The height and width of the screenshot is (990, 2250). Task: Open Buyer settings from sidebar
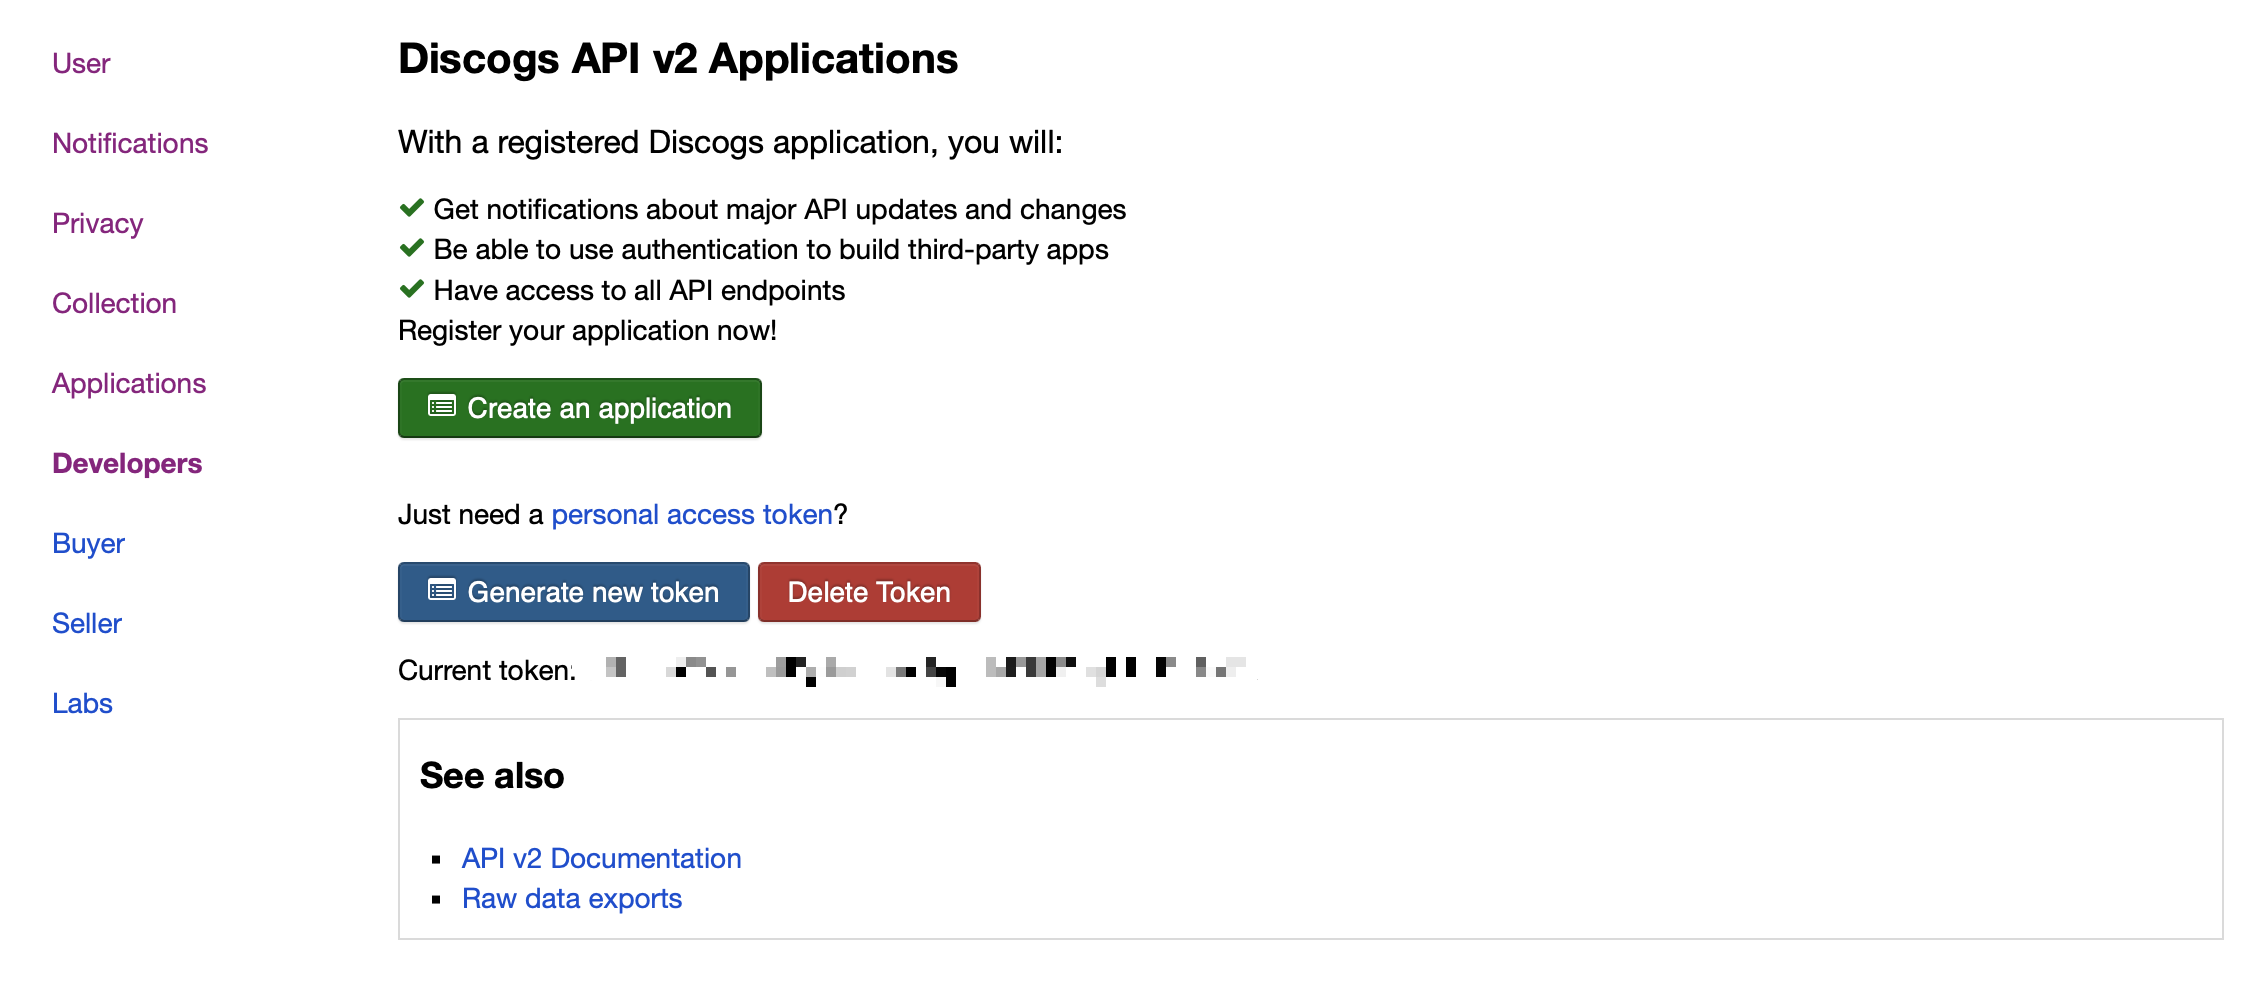pyautogui.click(x=88, y=543)
